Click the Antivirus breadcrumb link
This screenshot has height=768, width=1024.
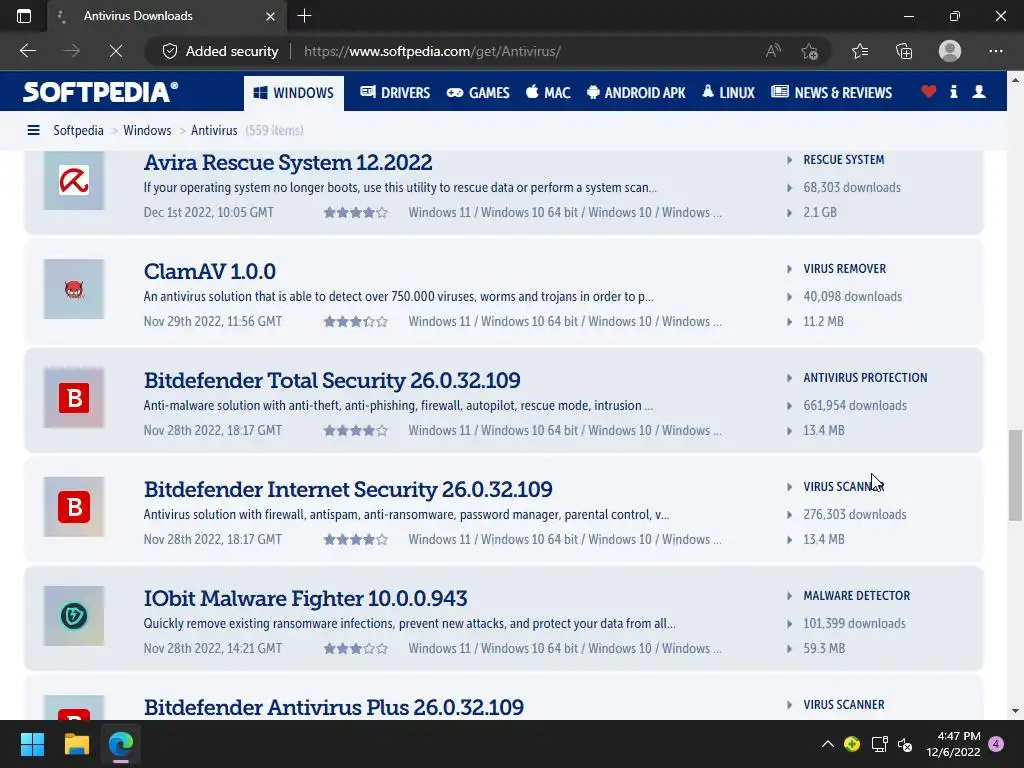(214, 131)
